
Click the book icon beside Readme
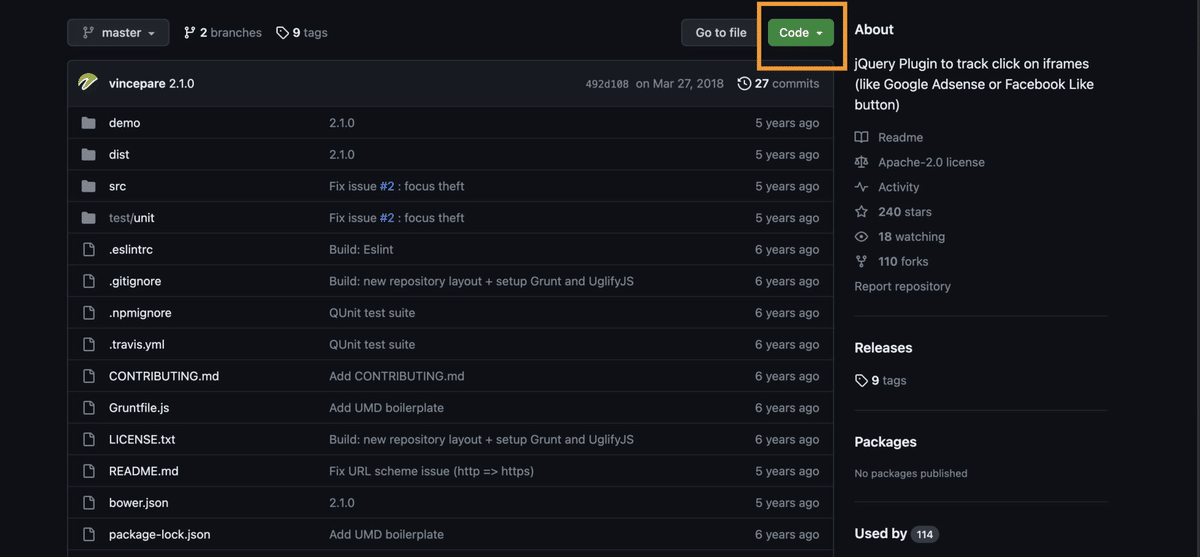coord(862,137)
